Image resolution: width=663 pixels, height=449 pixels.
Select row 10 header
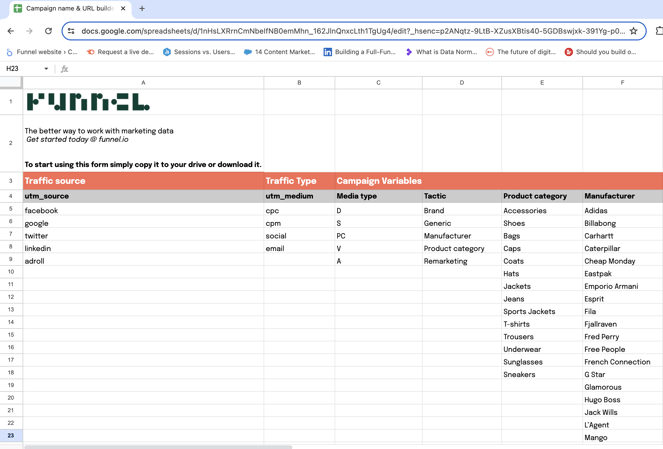(11, 272)
